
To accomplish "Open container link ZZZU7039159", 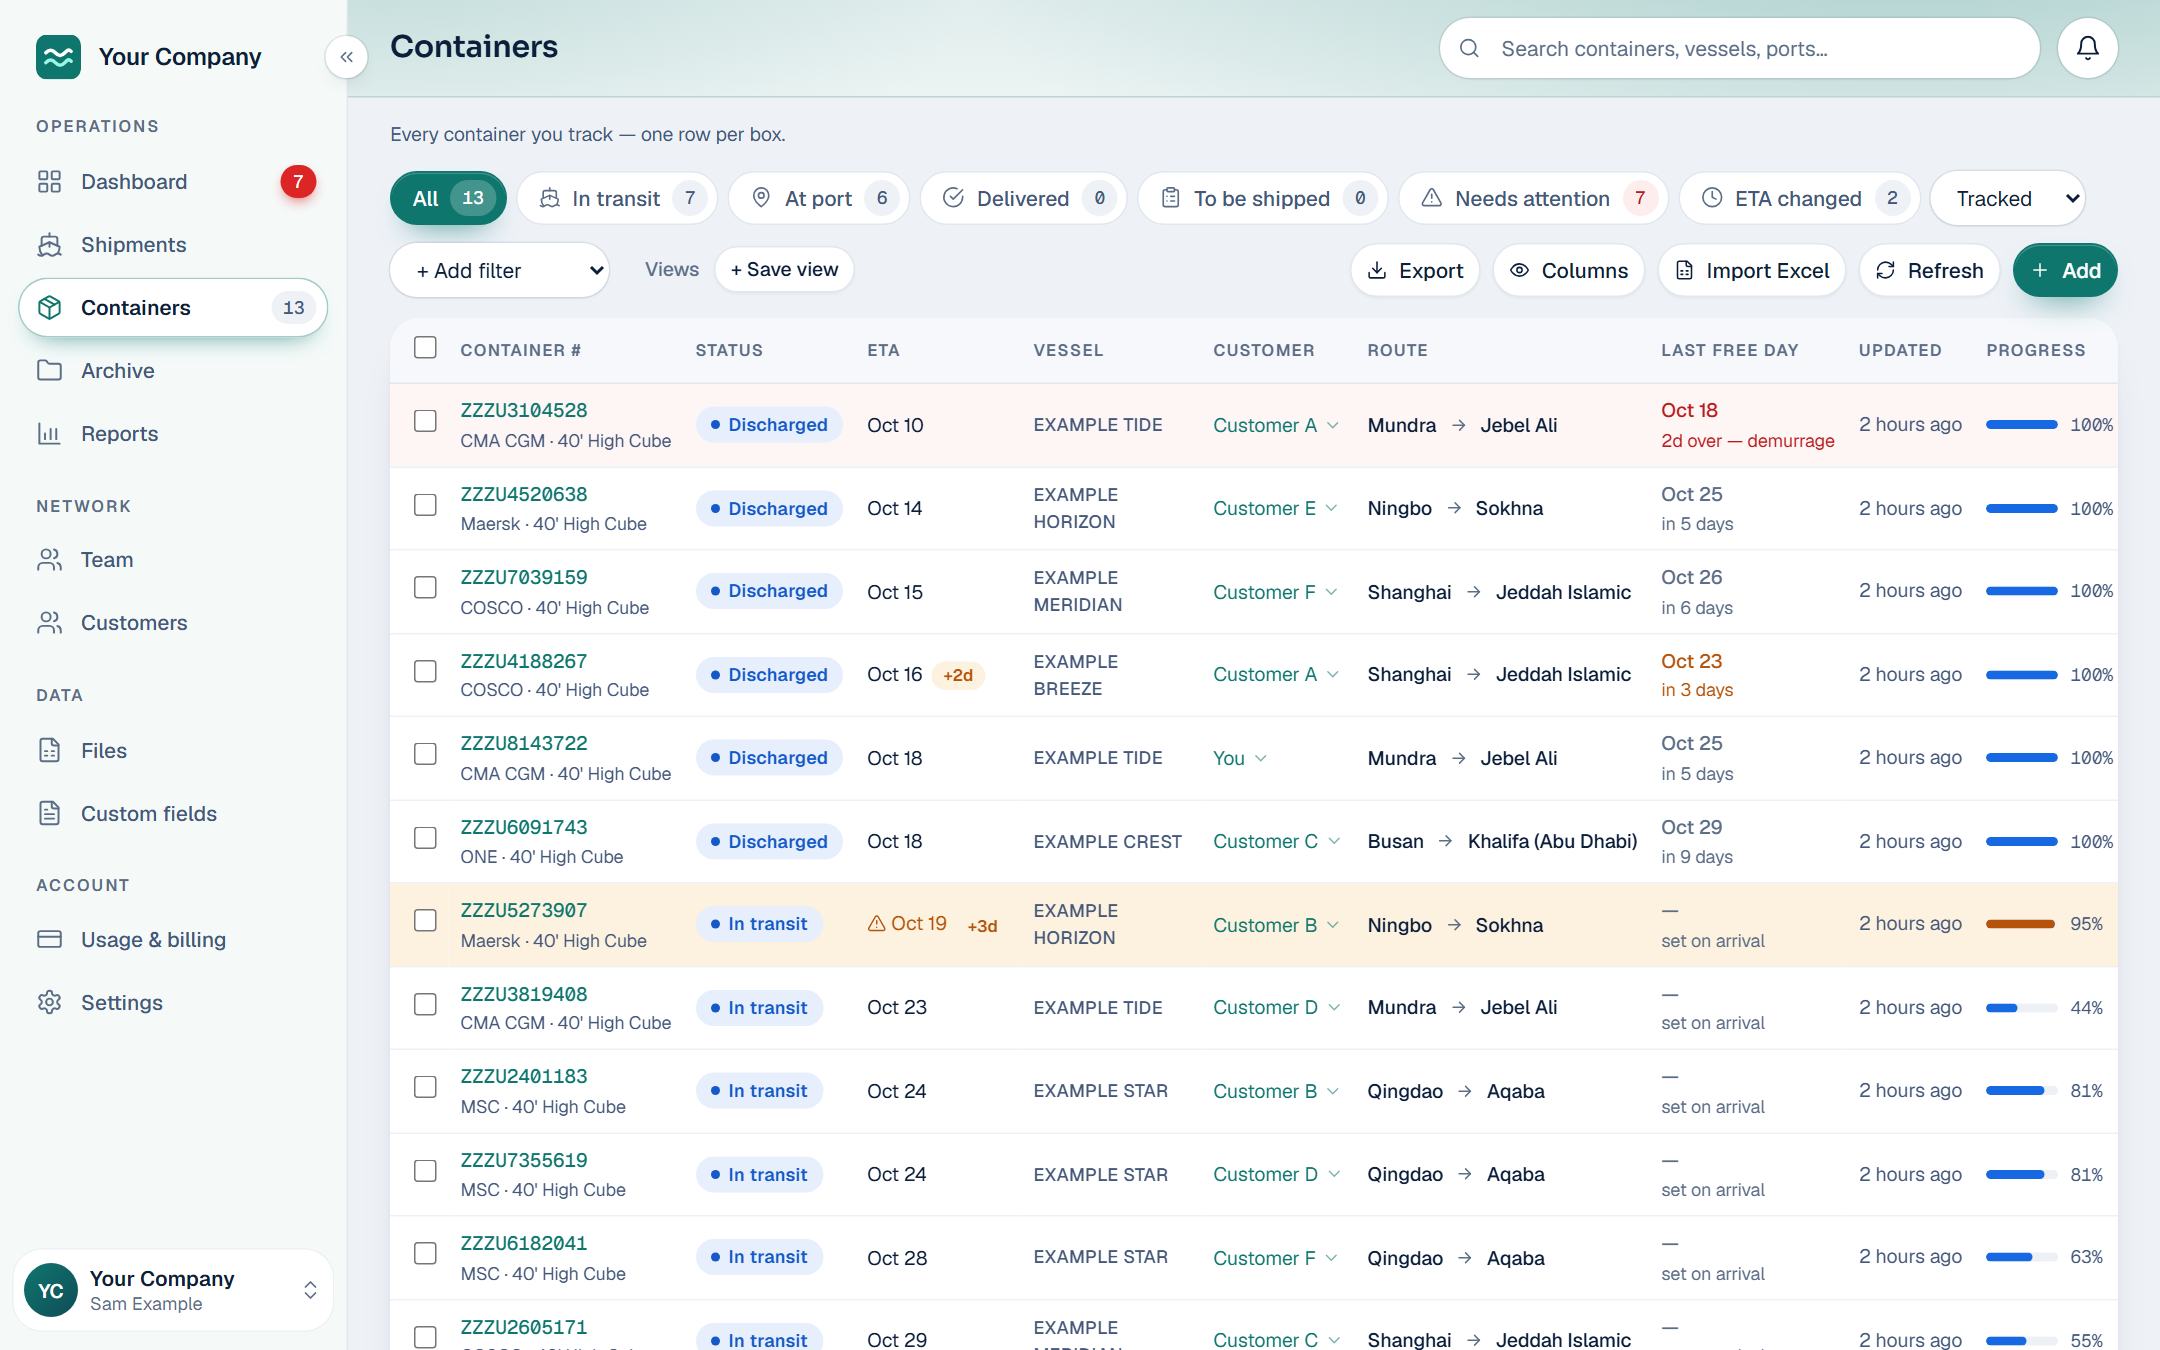I will click(524, 577).
